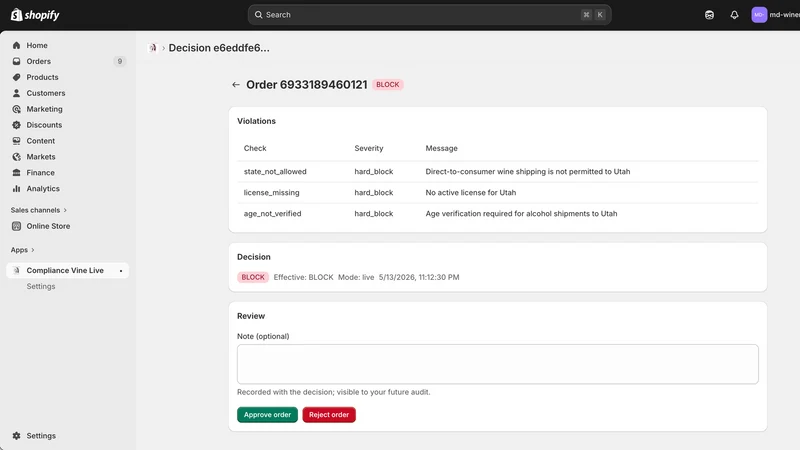The image size is (800, 450).
Task: Click 'No active license for Utah' message
Action: (470, 192)
